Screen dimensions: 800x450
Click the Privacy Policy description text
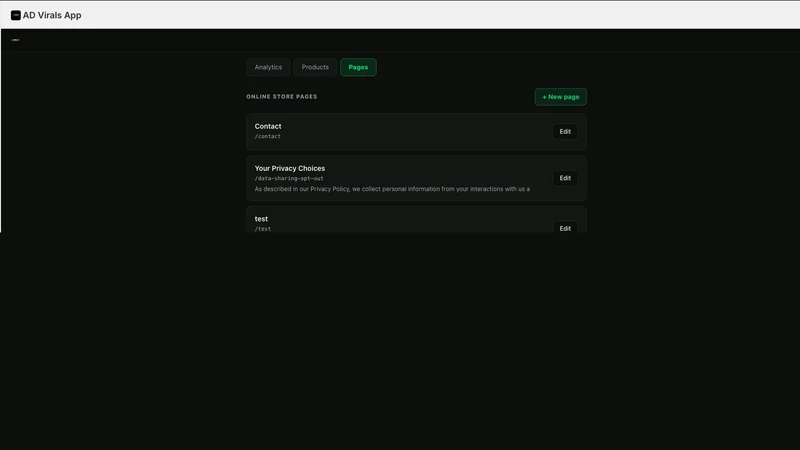tap(392, 189)
